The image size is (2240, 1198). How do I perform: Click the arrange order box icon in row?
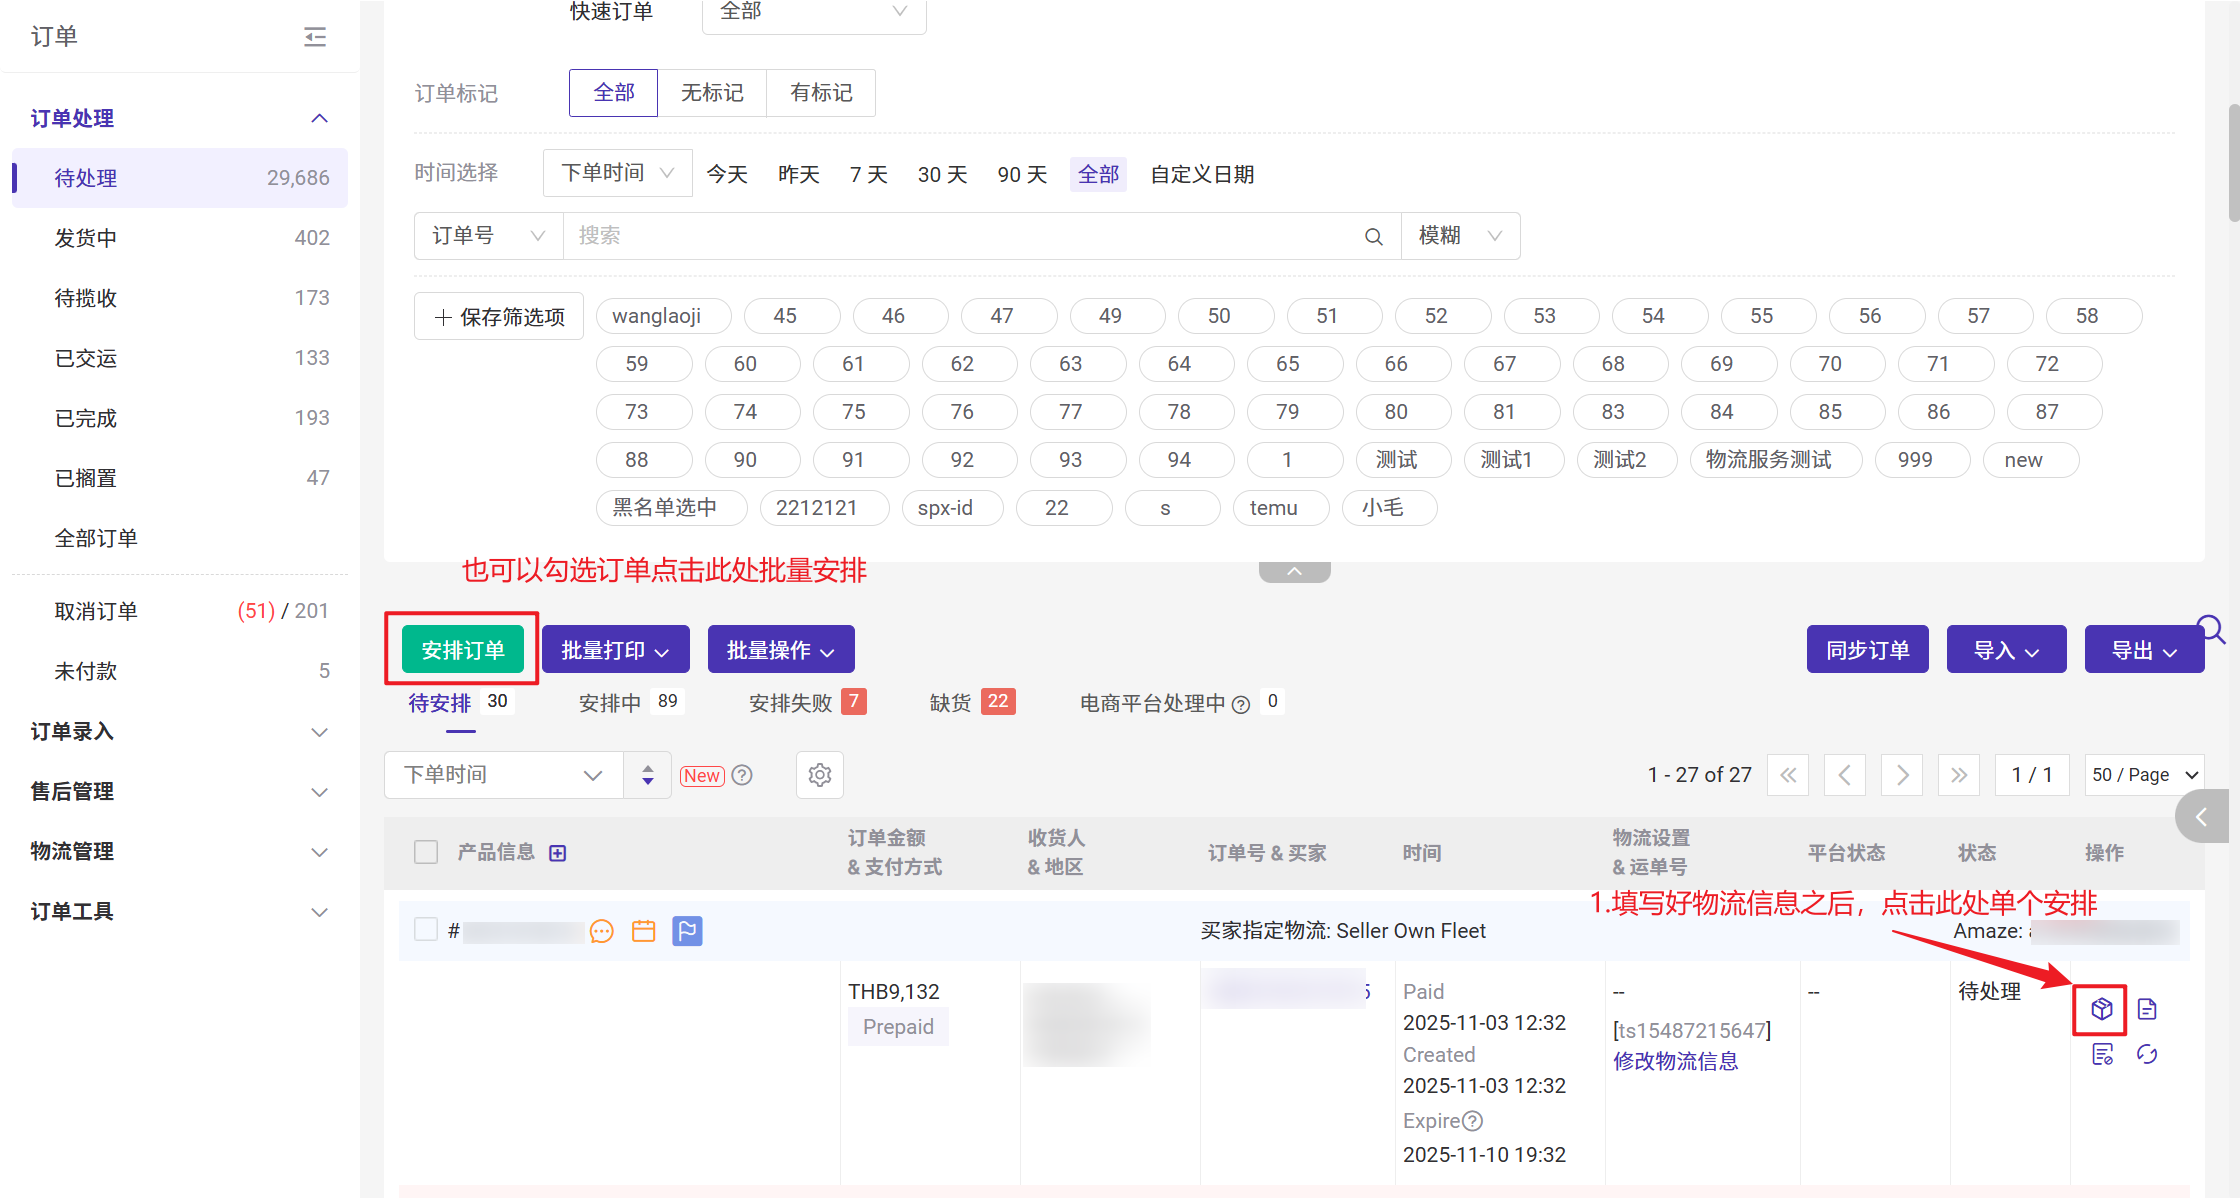(2101, 1009)
